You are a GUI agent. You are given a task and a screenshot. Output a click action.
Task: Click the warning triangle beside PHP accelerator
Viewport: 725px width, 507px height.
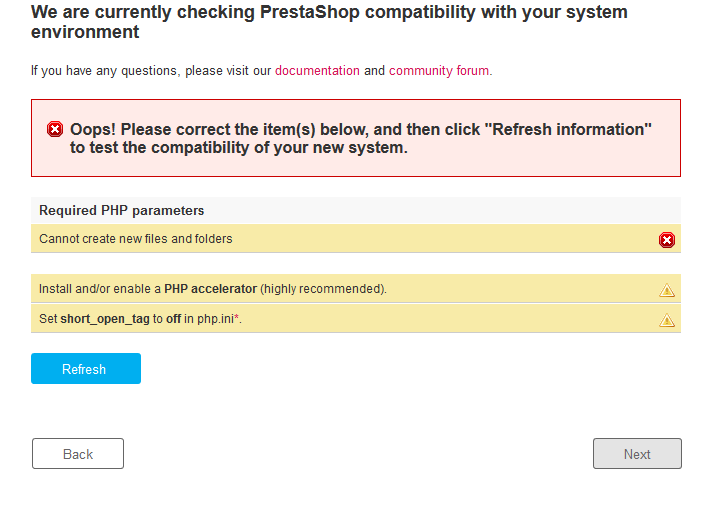tap(667, 291)
